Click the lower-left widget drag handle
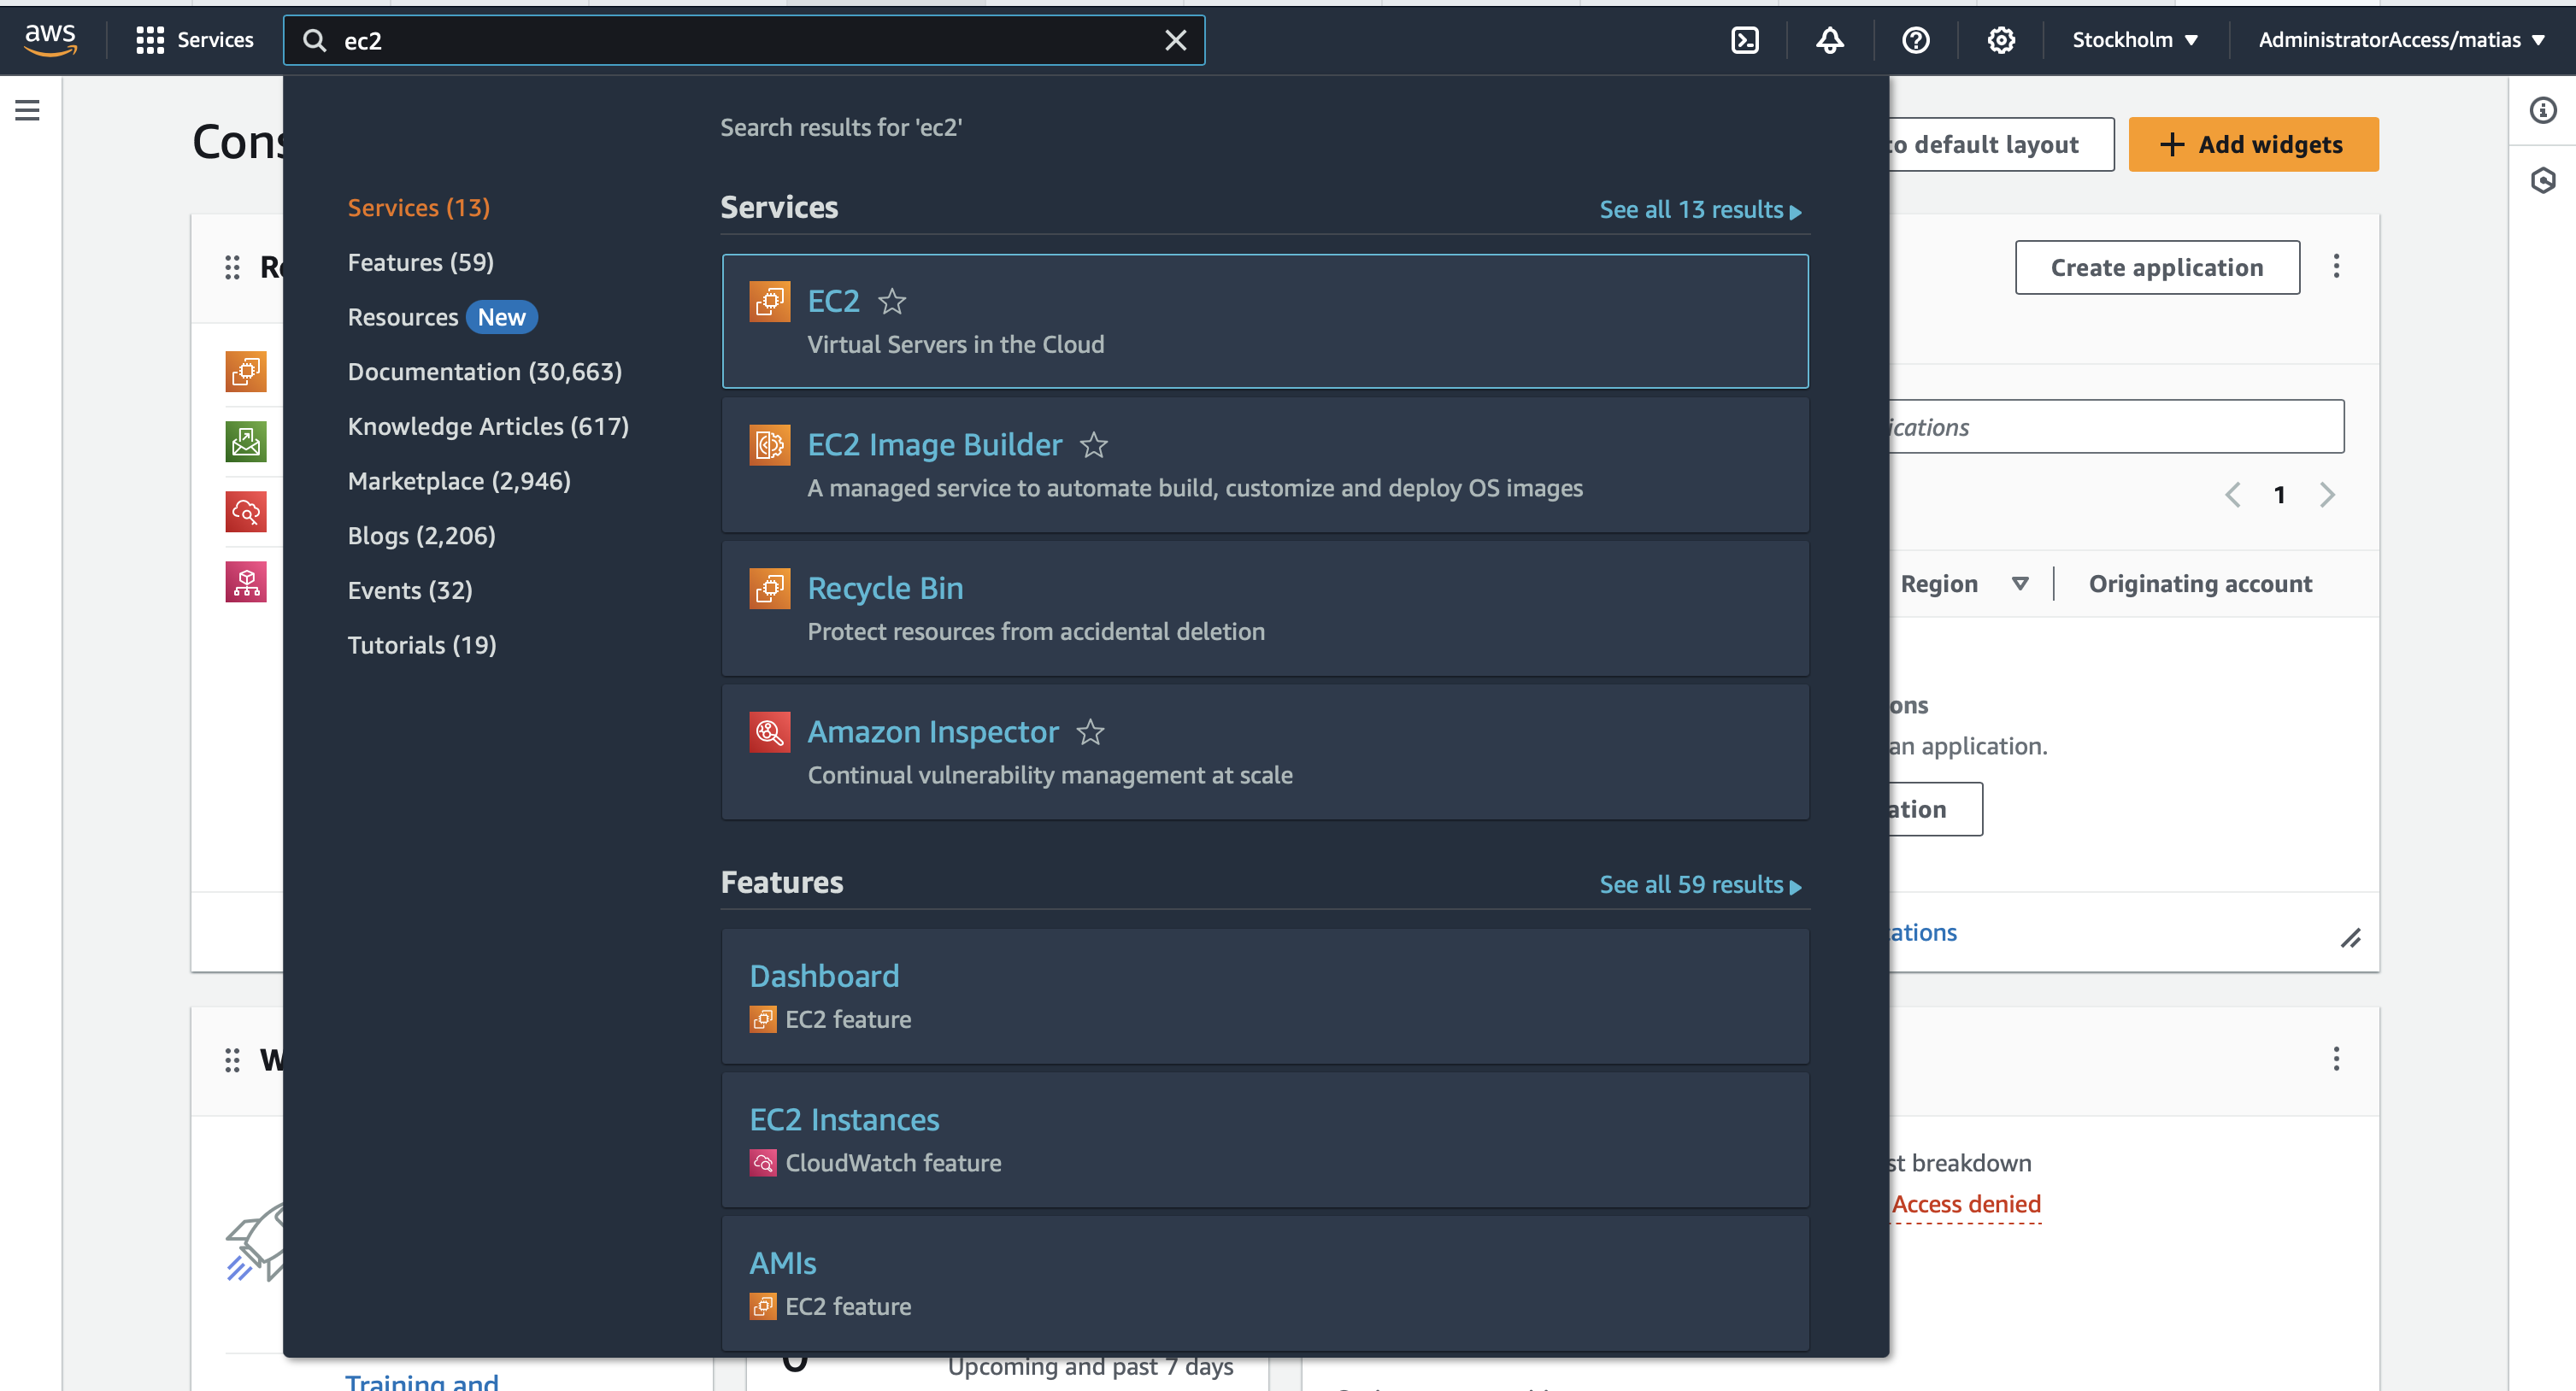 [232, 1060]
